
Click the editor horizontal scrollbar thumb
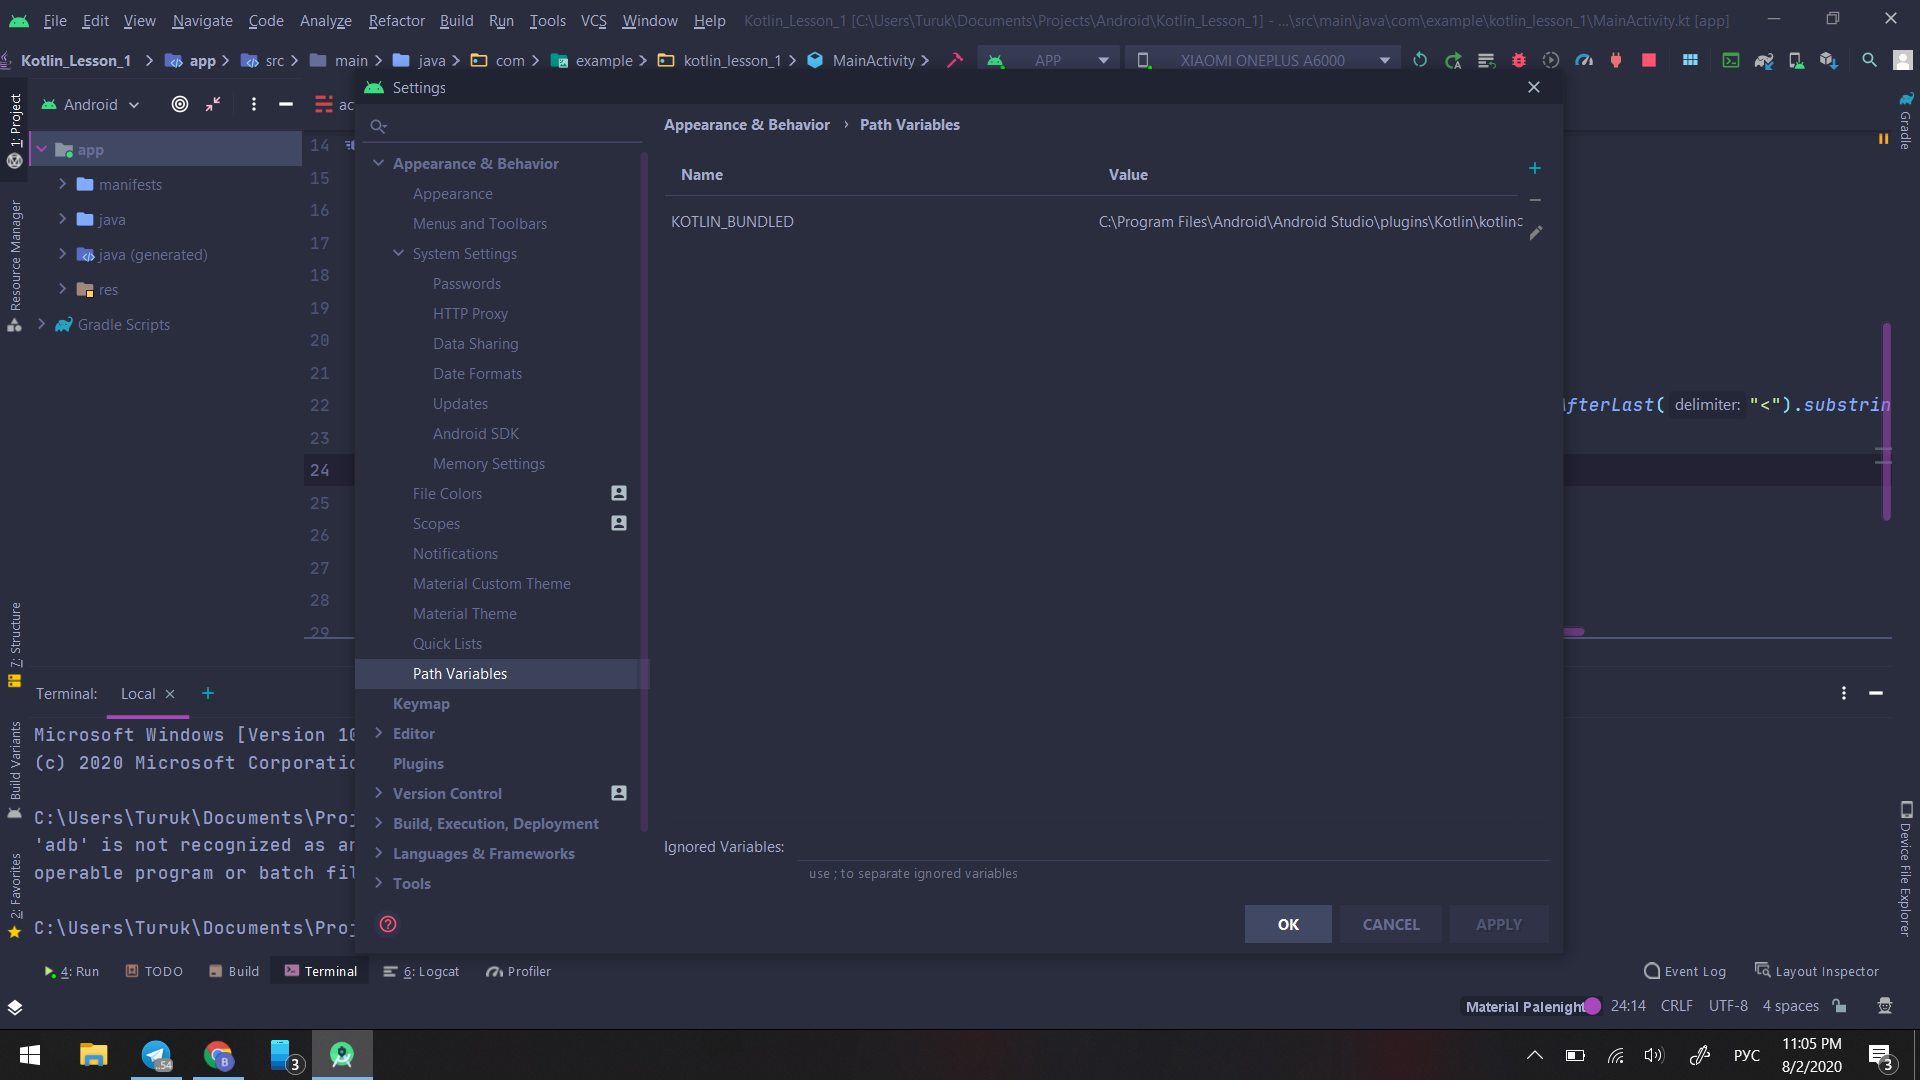click(x=1574, y=632)
